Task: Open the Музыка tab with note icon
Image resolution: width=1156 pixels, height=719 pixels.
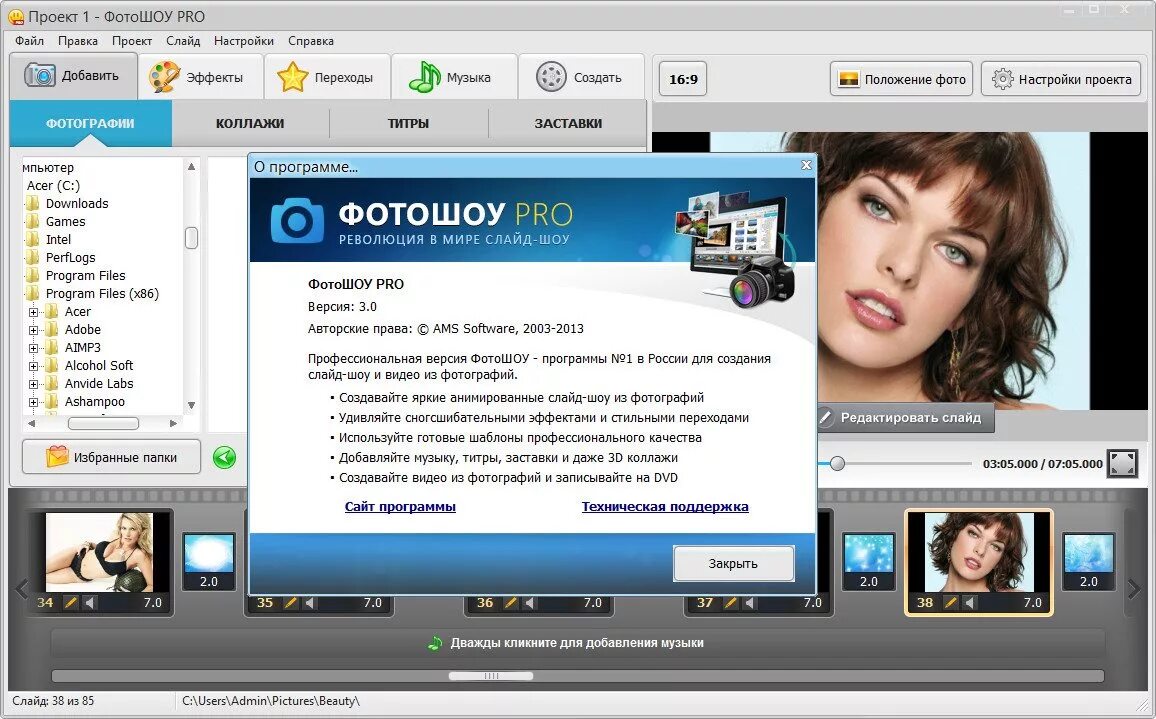Action: coord(454,77)
